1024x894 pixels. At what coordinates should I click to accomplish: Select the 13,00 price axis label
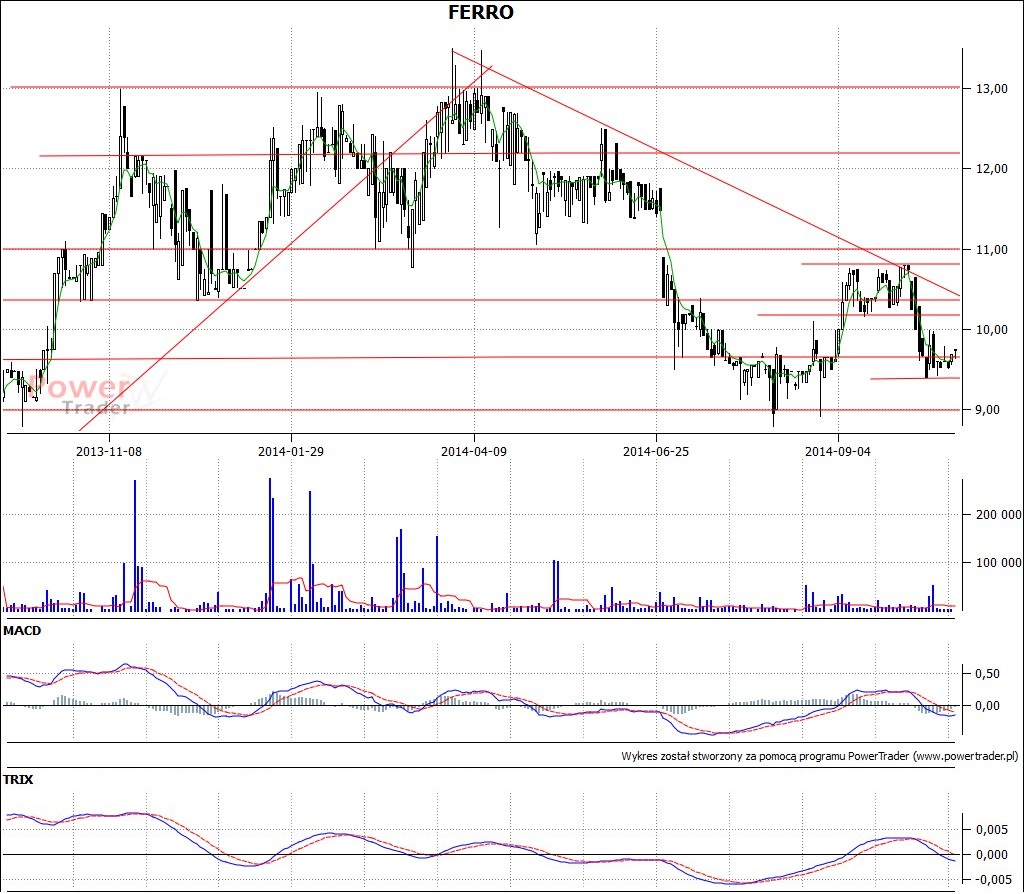click(991, 89)
